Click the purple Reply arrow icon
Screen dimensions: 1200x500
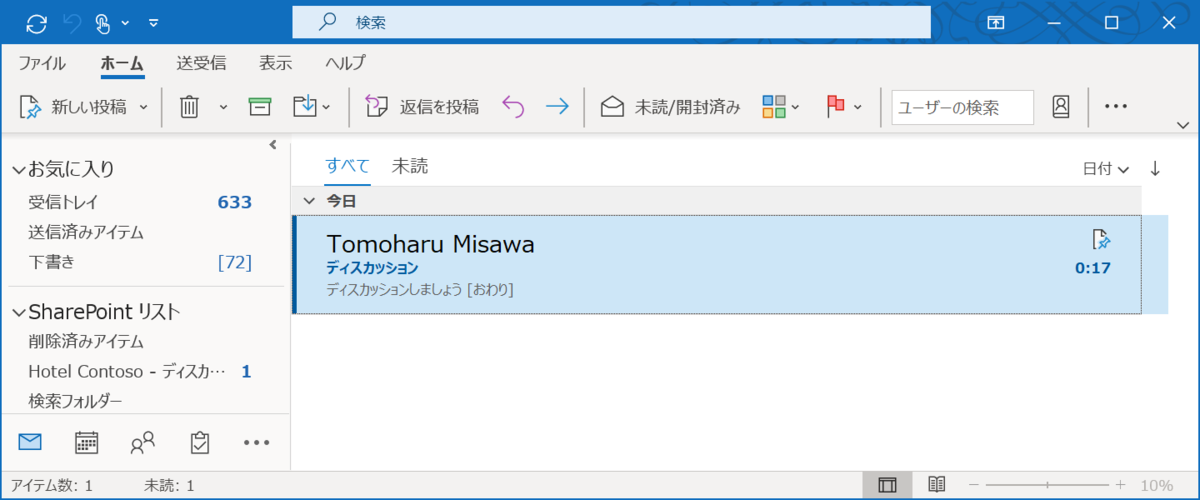click(513, 107)
